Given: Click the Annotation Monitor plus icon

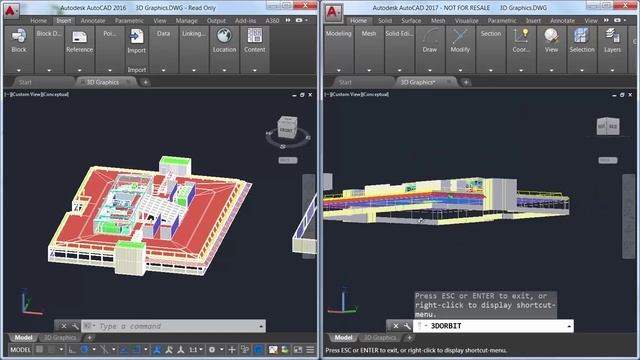Looking at the screenshot, I should click(x=232, y=350).
